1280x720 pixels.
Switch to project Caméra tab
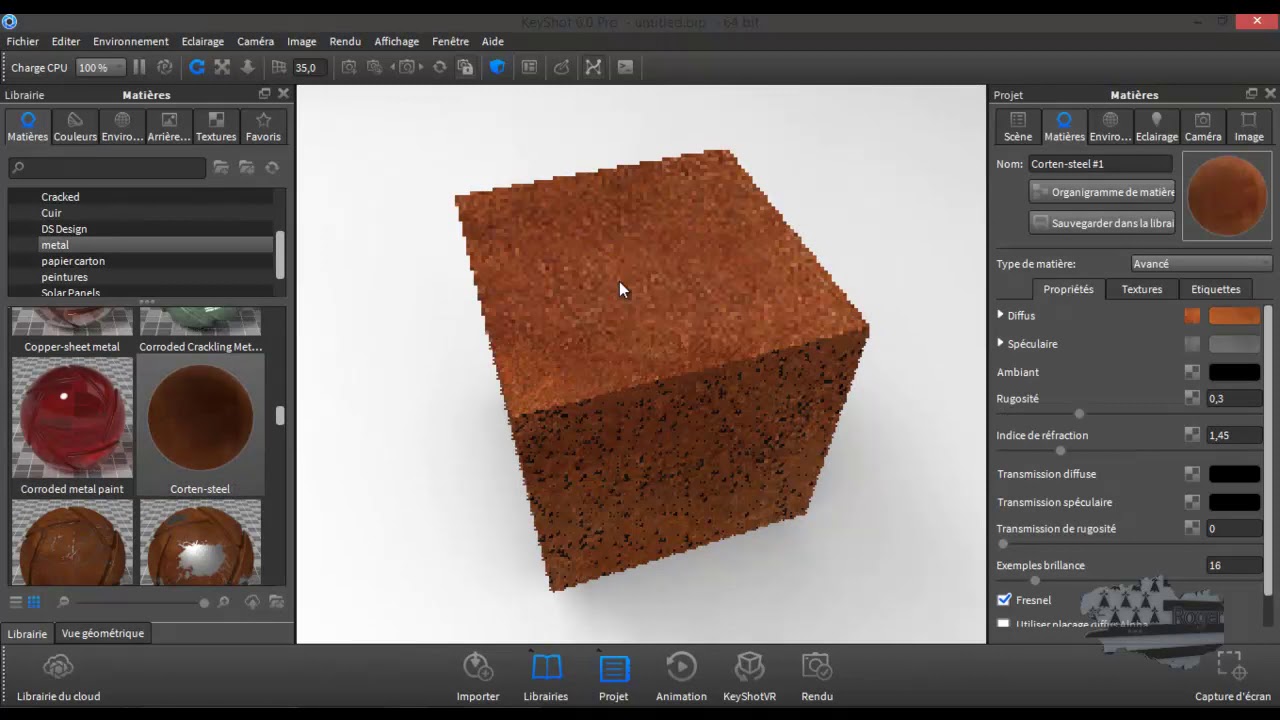coord(1203,127)
